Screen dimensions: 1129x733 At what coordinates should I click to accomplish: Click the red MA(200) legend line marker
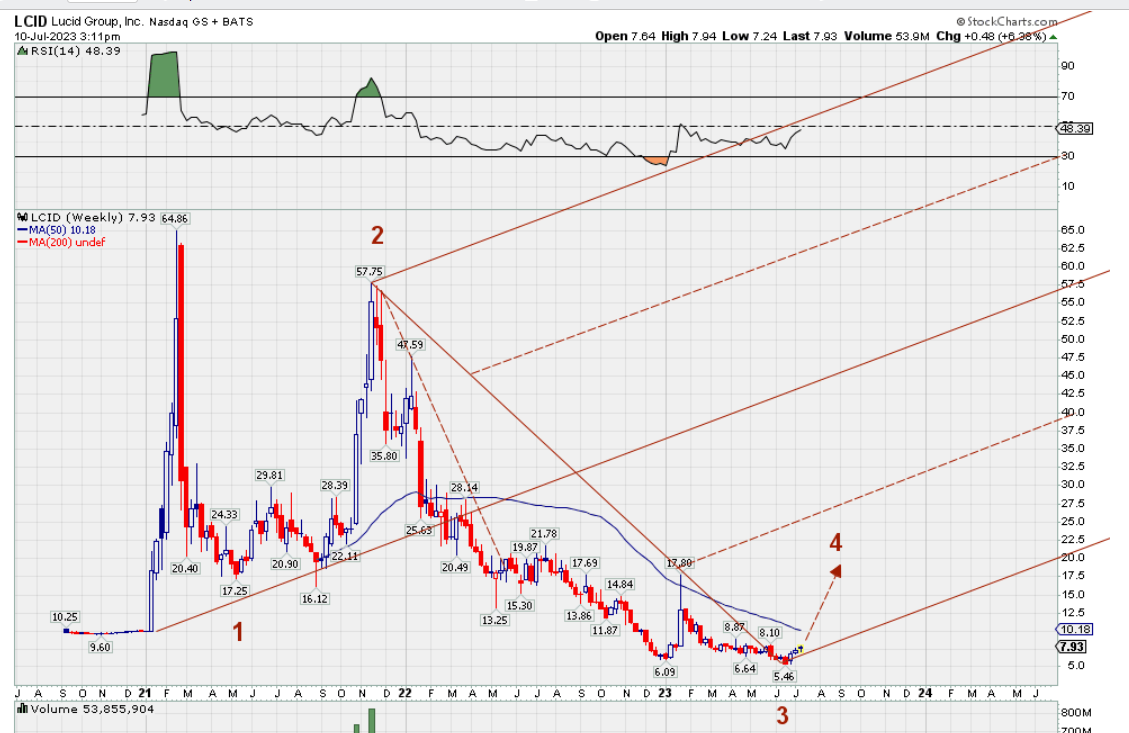tap(20, 242)
